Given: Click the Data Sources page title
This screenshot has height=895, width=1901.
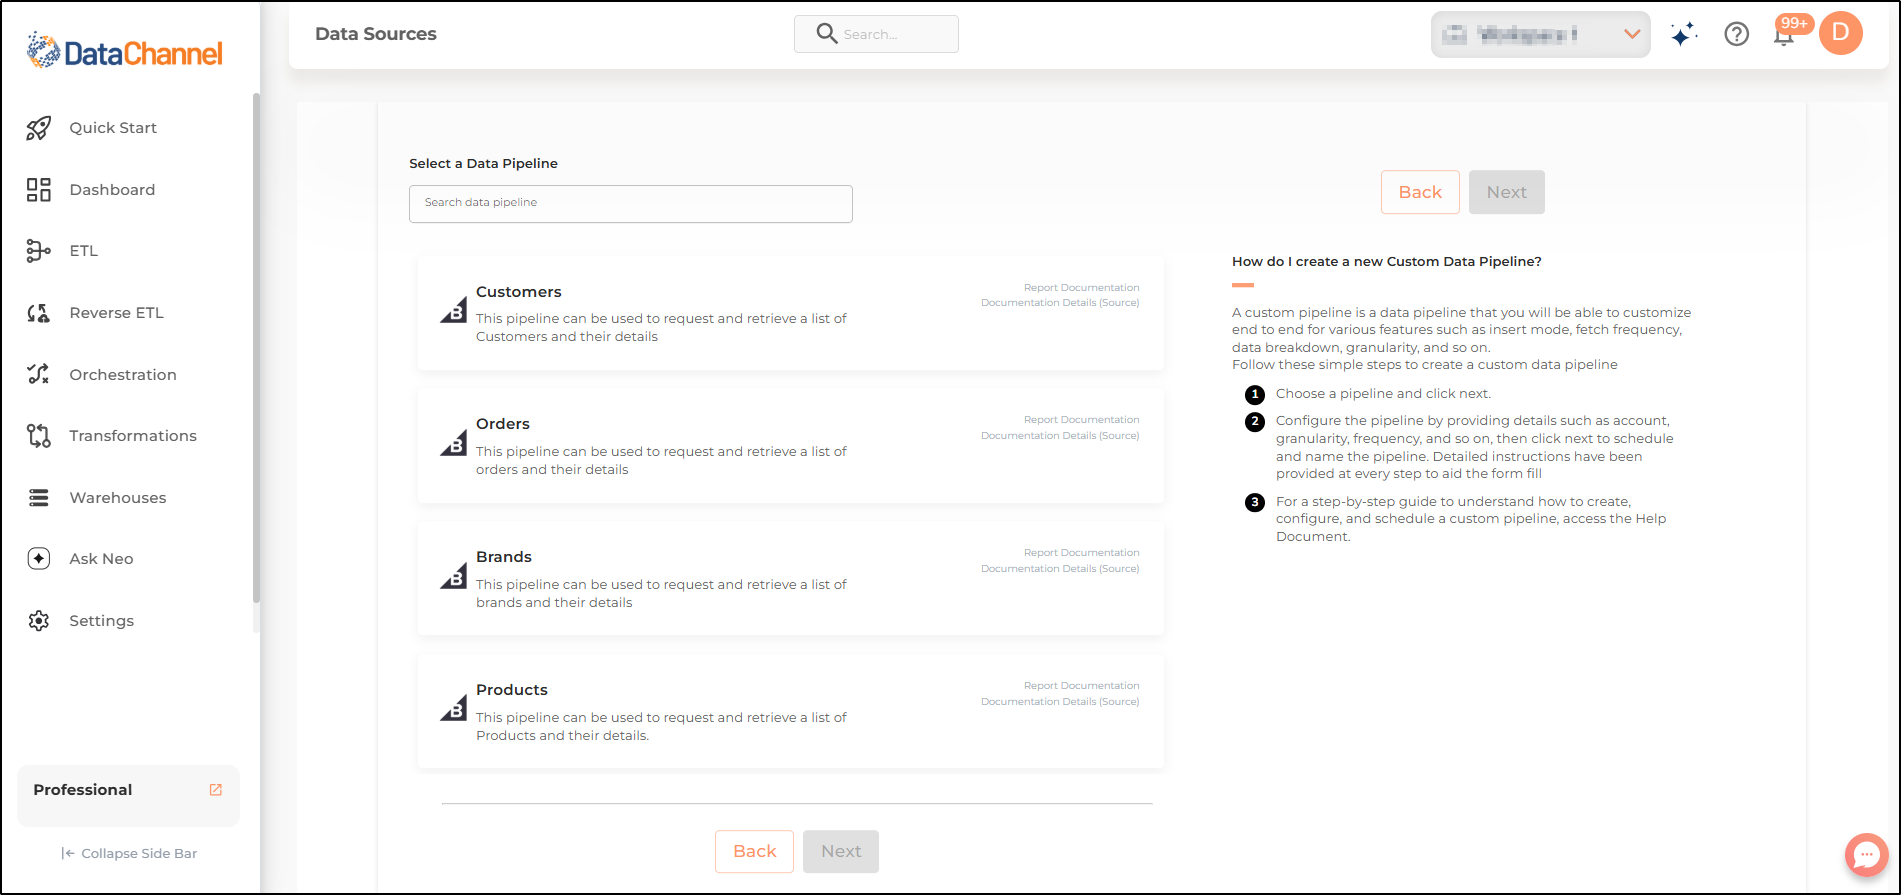Looking at the screenshot, I should pyautogui.click(x=376, y=34).
